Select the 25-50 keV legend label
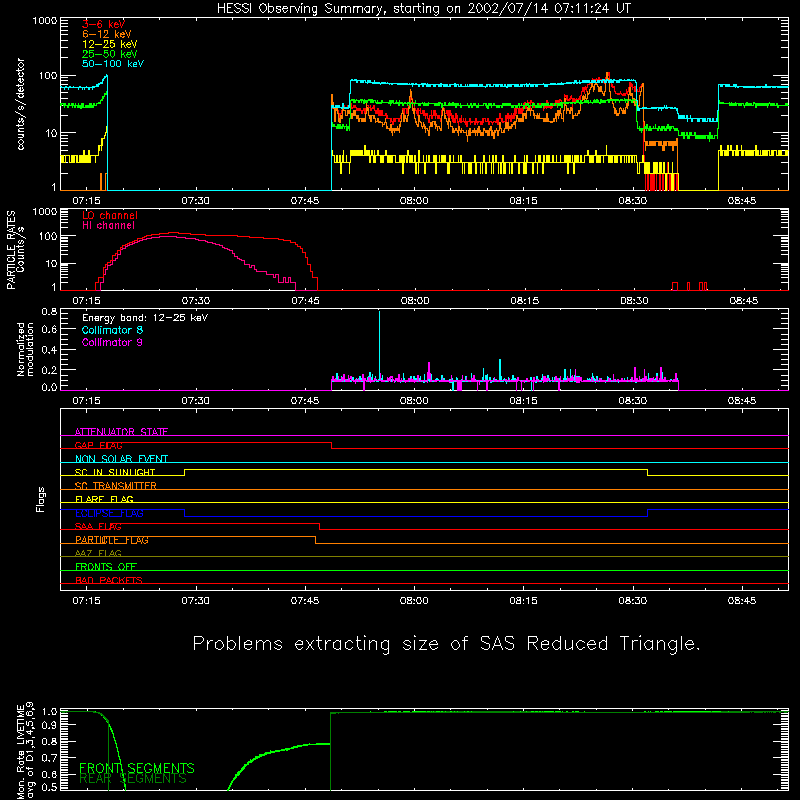Screen dimensions: 800x800 click(110, 54)
